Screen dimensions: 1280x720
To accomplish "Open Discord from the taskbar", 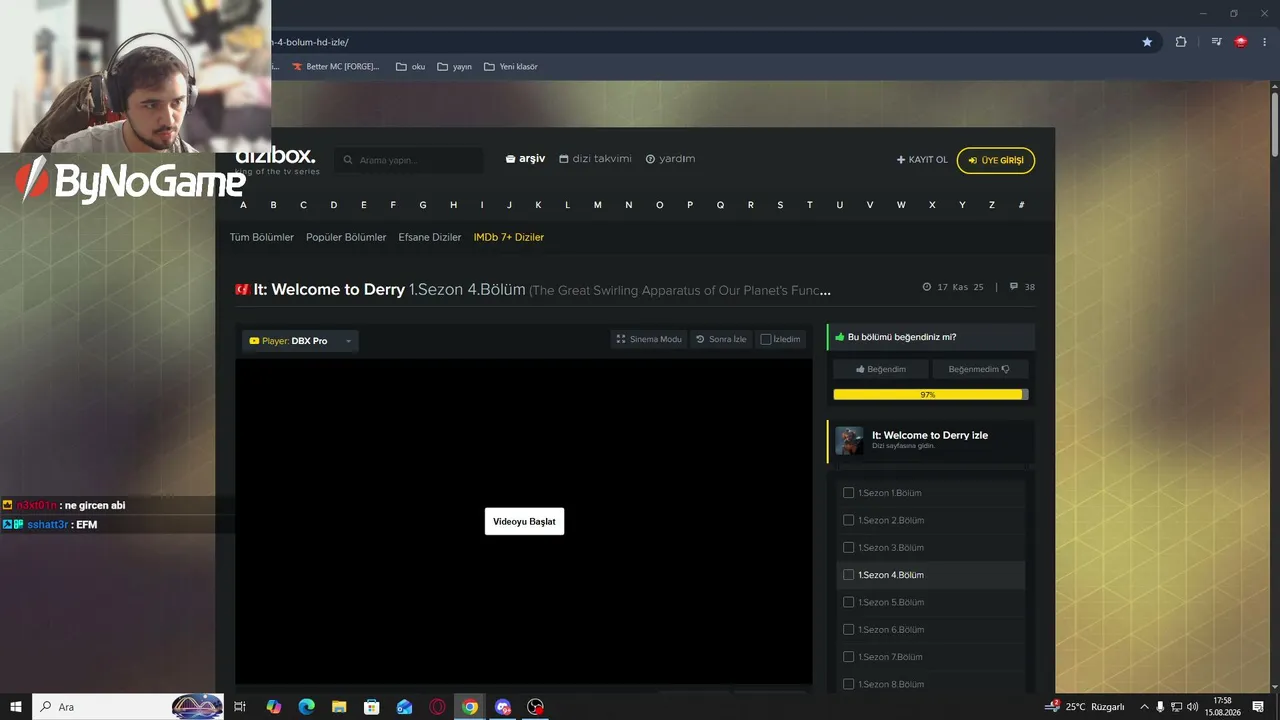I will 503,707.
